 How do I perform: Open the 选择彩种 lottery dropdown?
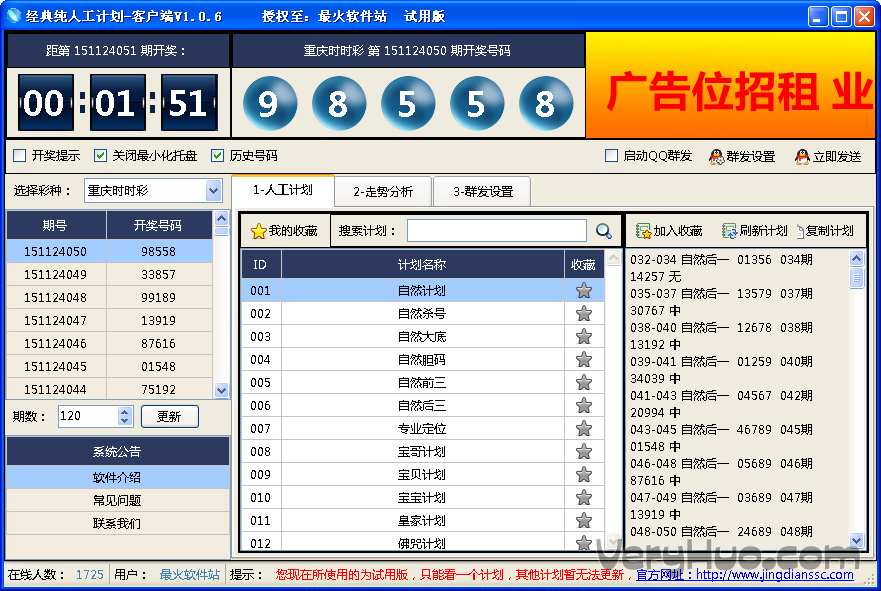click(213, 190)
